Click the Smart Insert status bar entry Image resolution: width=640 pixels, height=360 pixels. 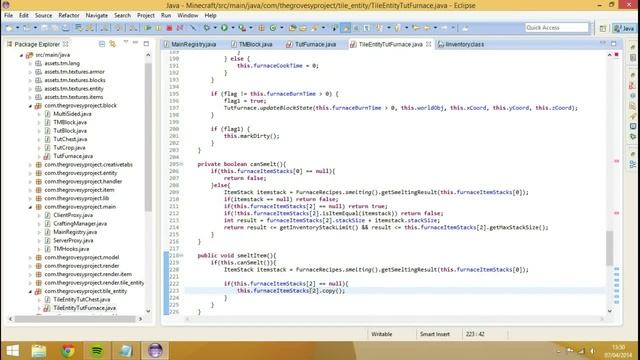tap(435, 334)
